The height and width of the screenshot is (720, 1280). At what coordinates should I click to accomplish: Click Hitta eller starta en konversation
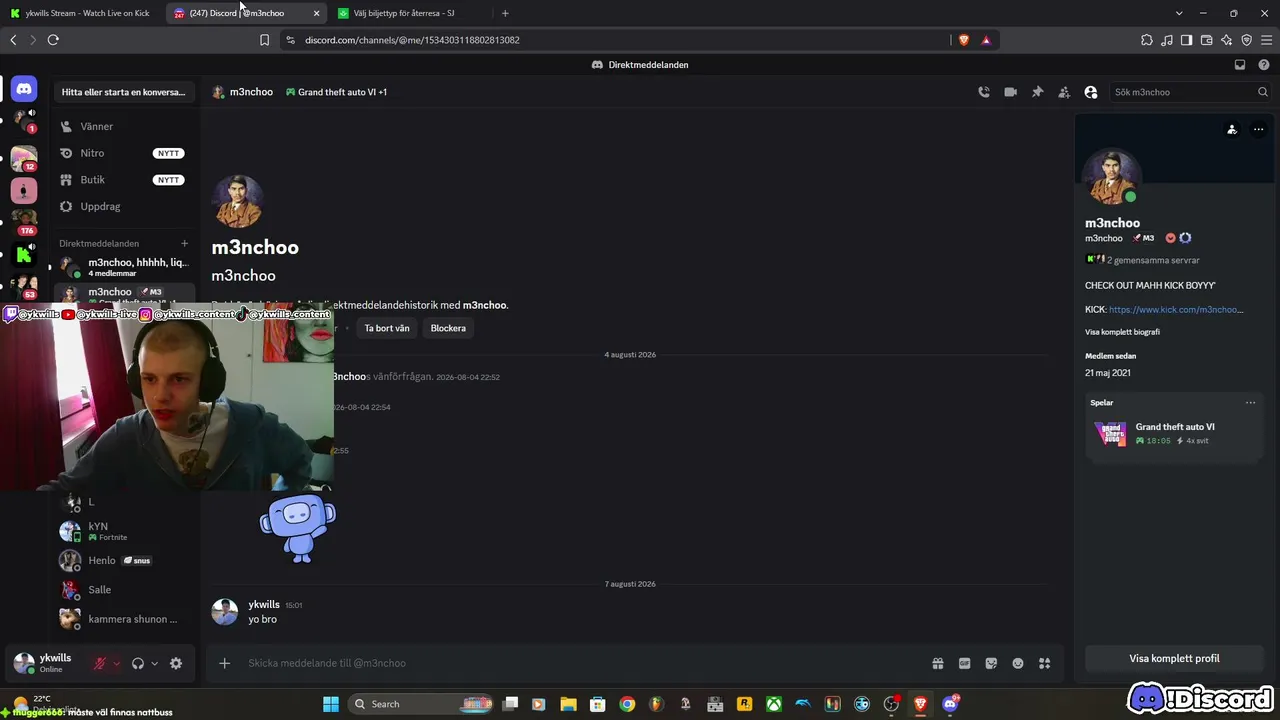124,92
